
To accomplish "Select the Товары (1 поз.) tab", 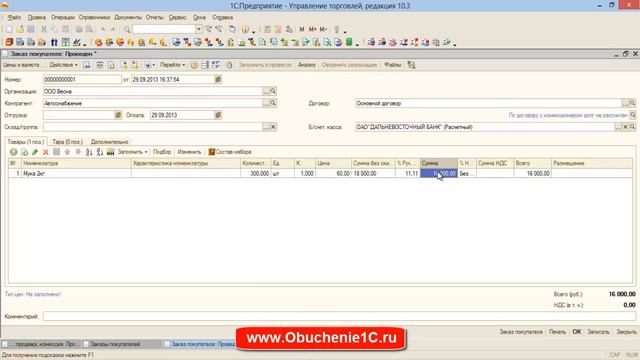I will [x=26, y=142].
